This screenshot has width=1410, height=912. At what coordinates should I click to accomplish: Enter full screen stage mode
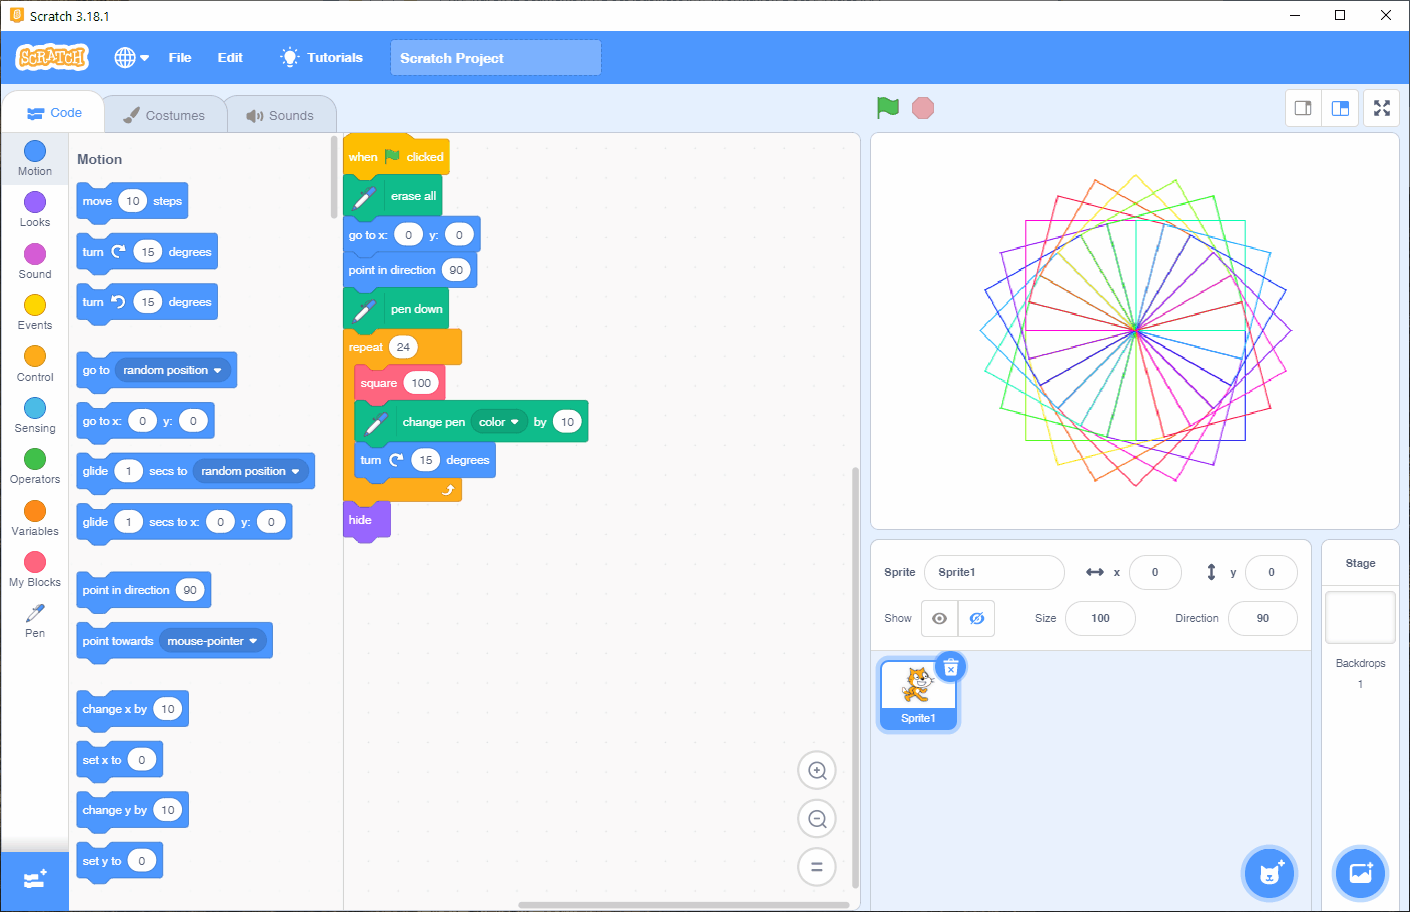1381,108
